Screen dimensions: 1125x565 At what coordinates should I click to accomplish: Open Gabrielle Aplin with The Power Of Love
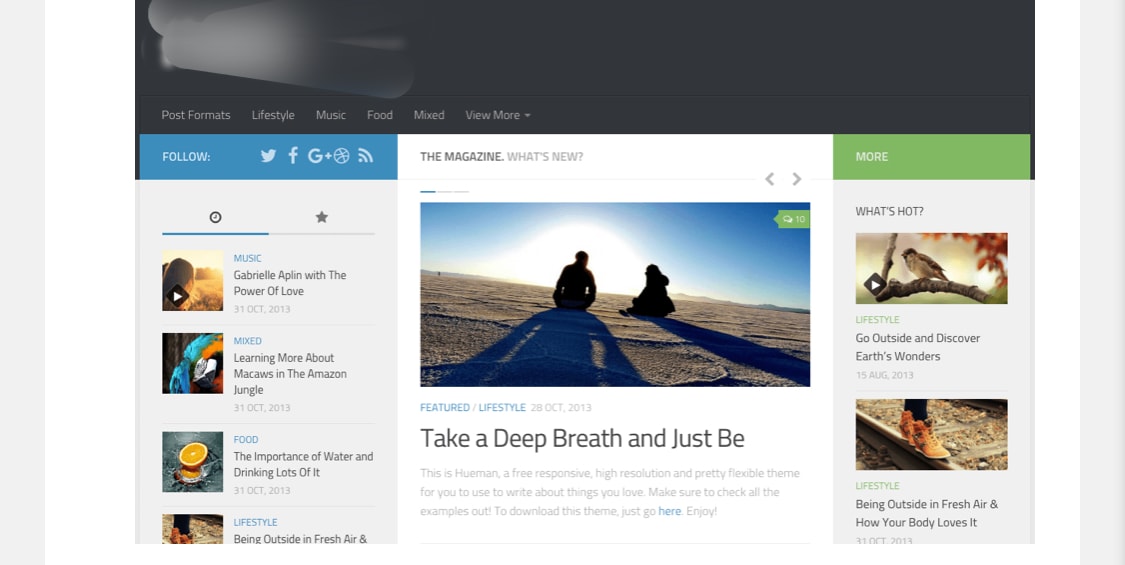(x=290, y=283)
